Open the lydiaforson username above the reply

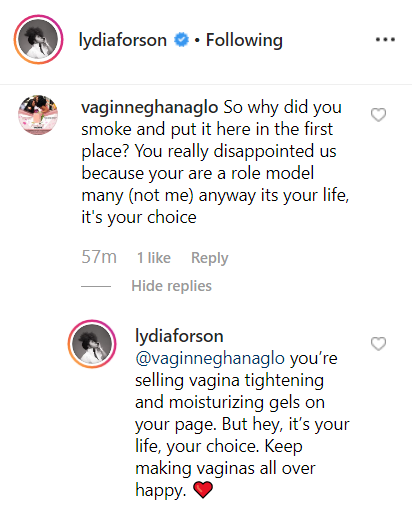tap(179, 336)
